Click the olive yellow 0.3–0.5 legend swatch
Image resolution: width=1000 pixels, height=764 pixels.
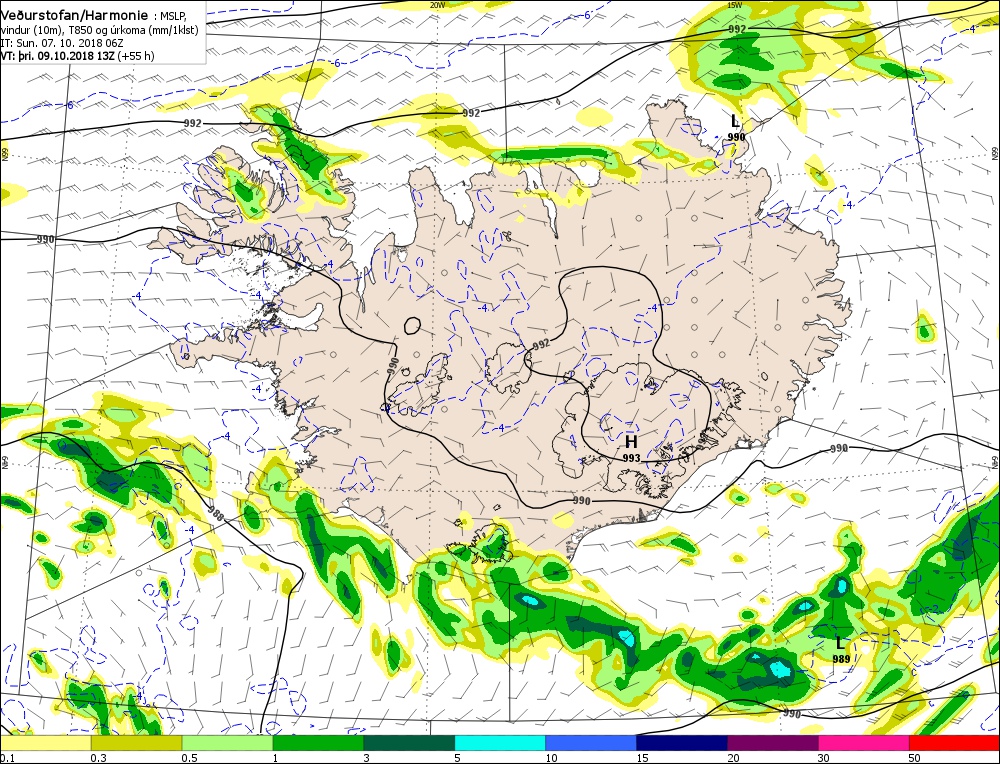[136, 743]
